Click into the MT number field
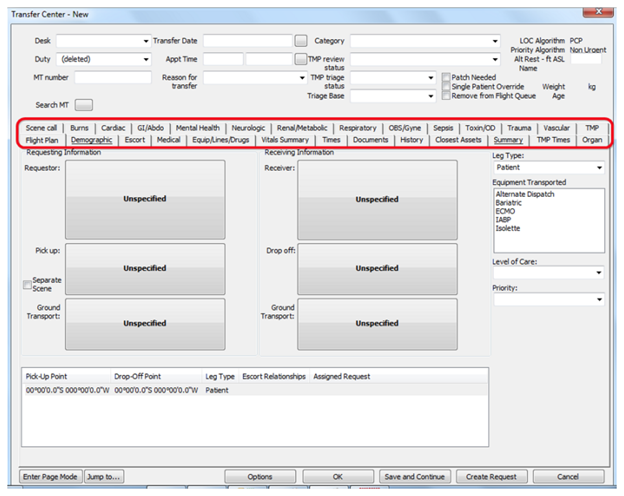The image size is (624, 496). click(113, 78)
